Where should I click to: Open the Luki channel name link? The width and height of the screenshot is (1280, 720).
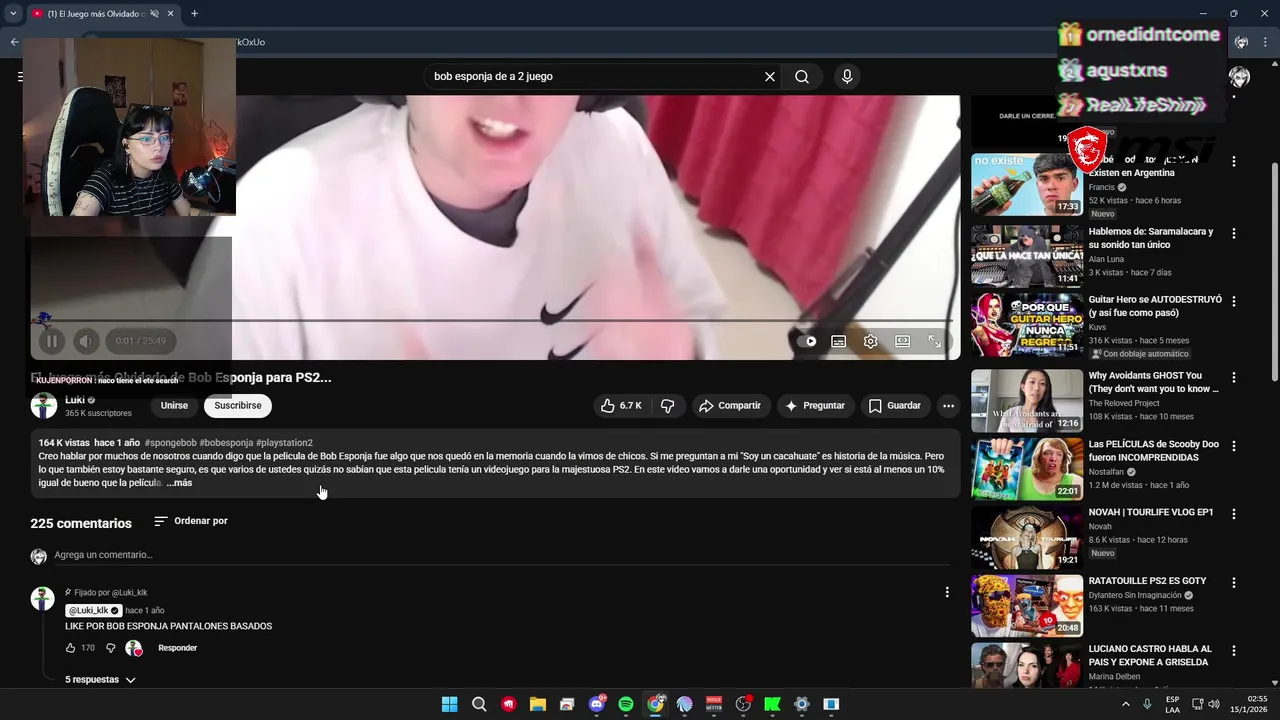pyautogui.click(x=75, y=400)
